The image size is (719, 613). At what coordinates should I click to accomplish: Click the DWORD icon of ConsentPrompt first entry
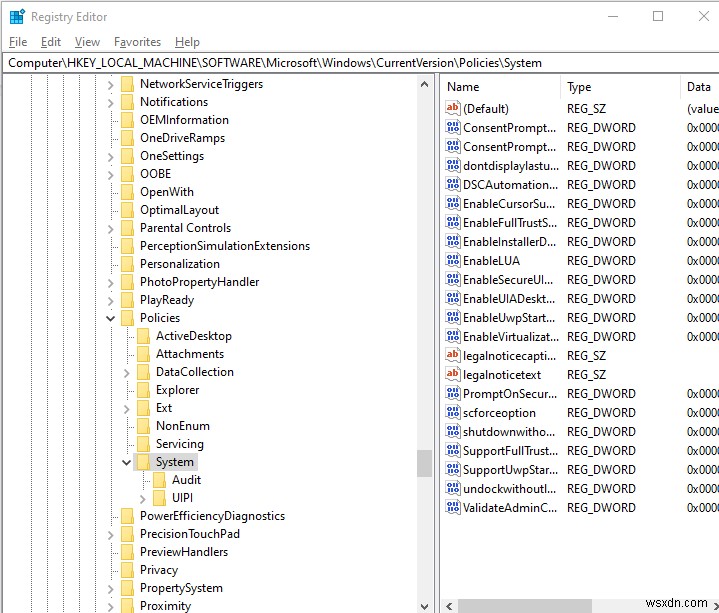pyautogui.click(x=453, y=127)
